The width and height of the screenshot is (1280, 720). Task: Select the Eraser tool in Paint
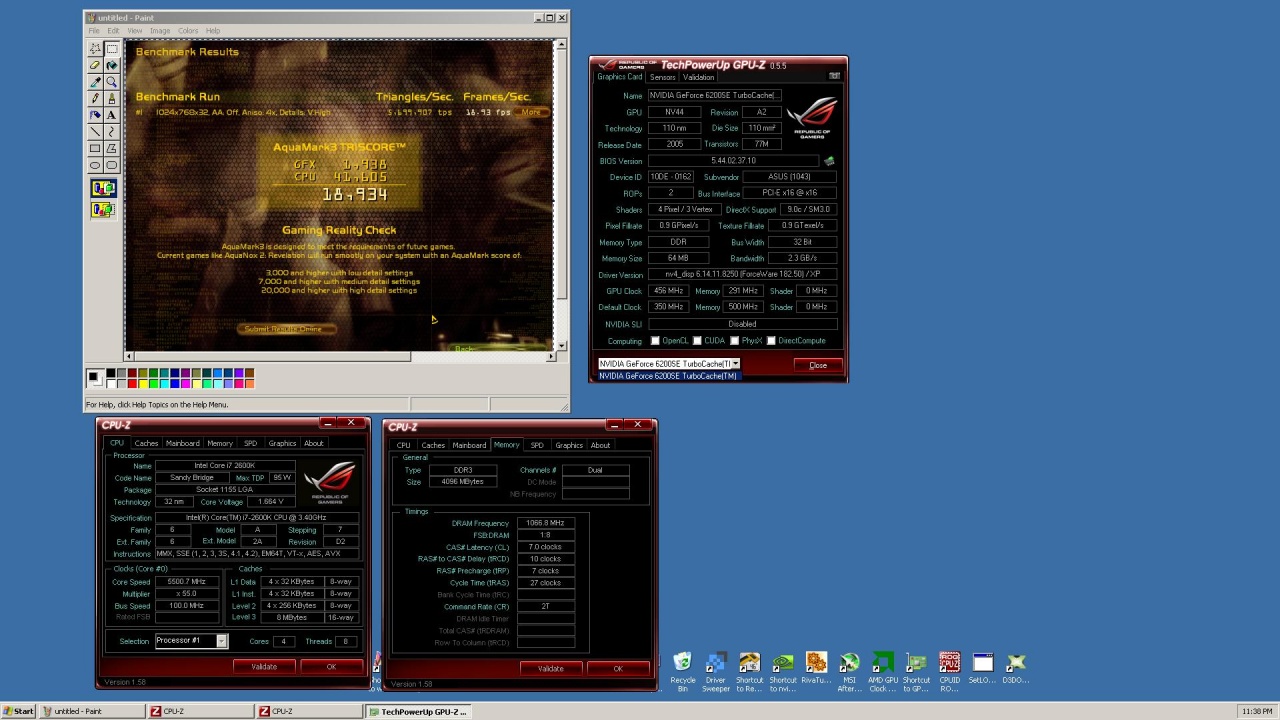[95, 65]
